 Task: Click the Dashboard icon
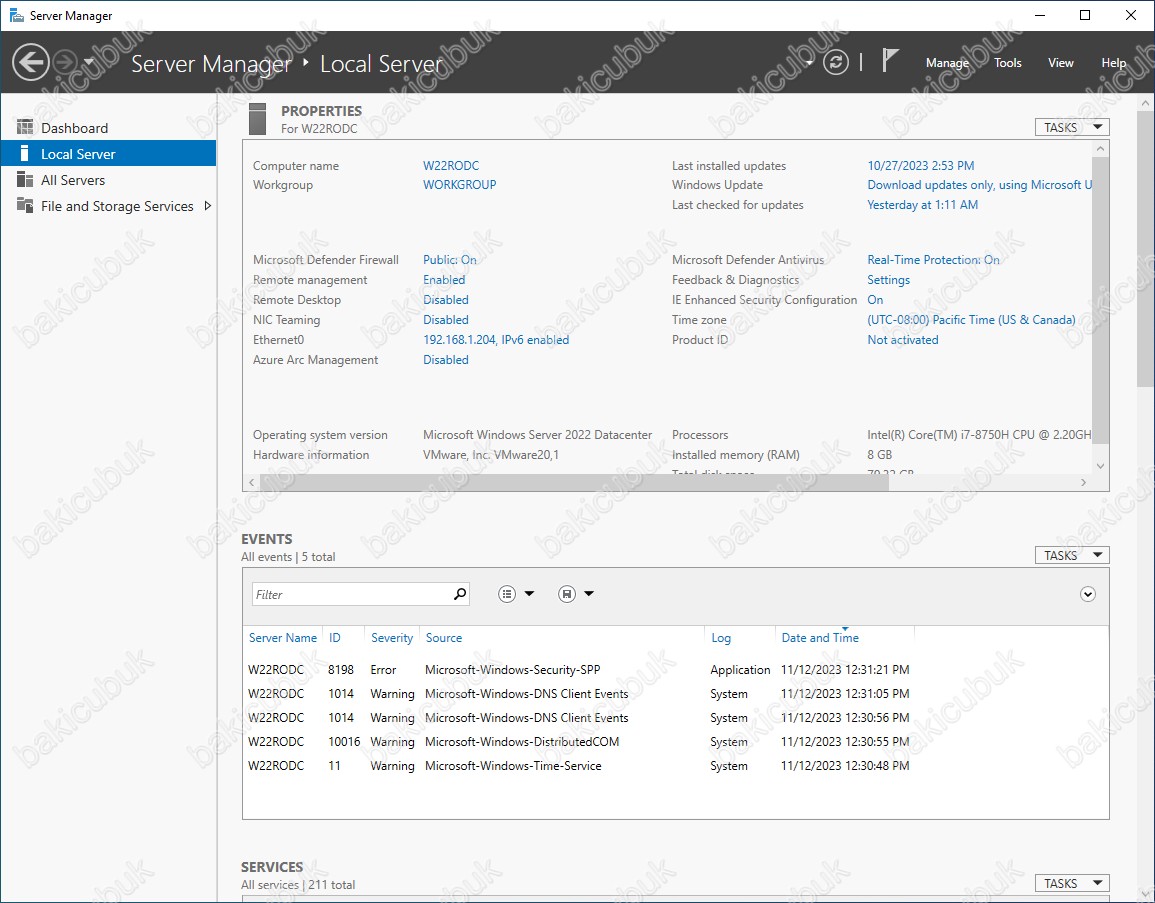point(25,127)
